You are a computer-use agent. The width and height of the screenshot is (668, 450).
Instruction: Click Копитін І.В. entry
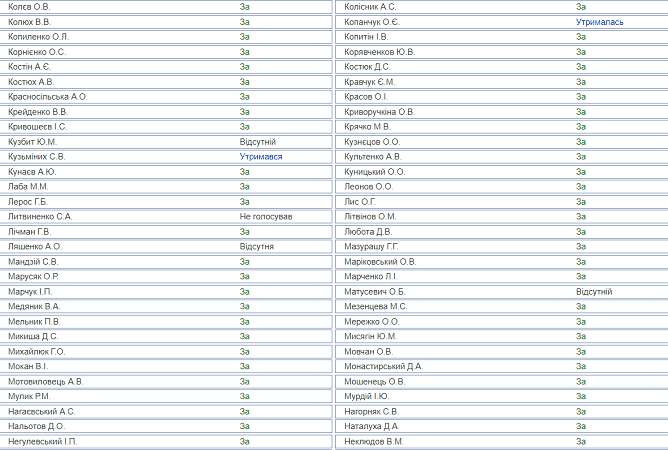point(366,37)
